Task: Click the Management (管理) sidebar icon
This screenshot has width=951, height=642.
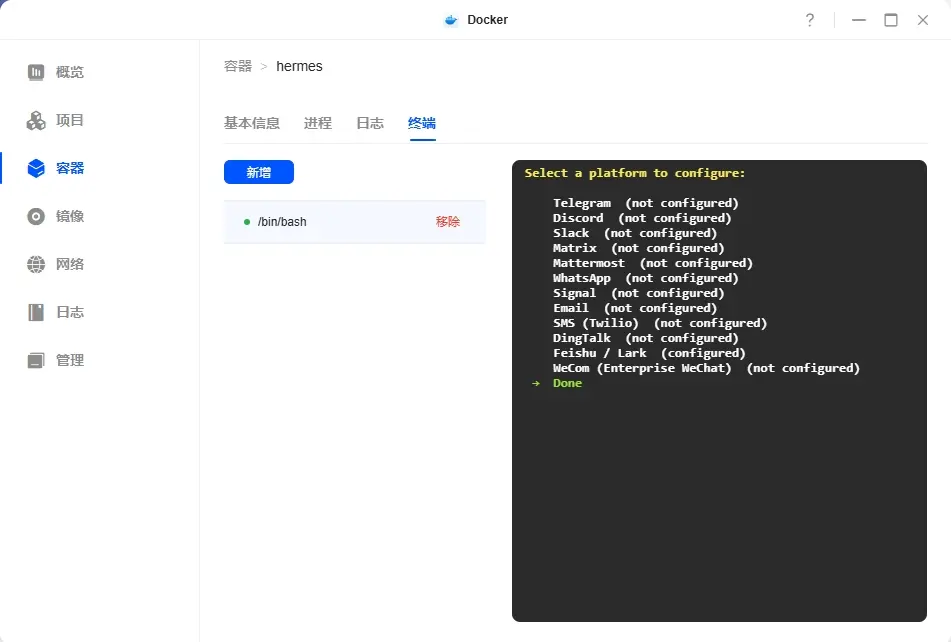Action: (36, 360)
